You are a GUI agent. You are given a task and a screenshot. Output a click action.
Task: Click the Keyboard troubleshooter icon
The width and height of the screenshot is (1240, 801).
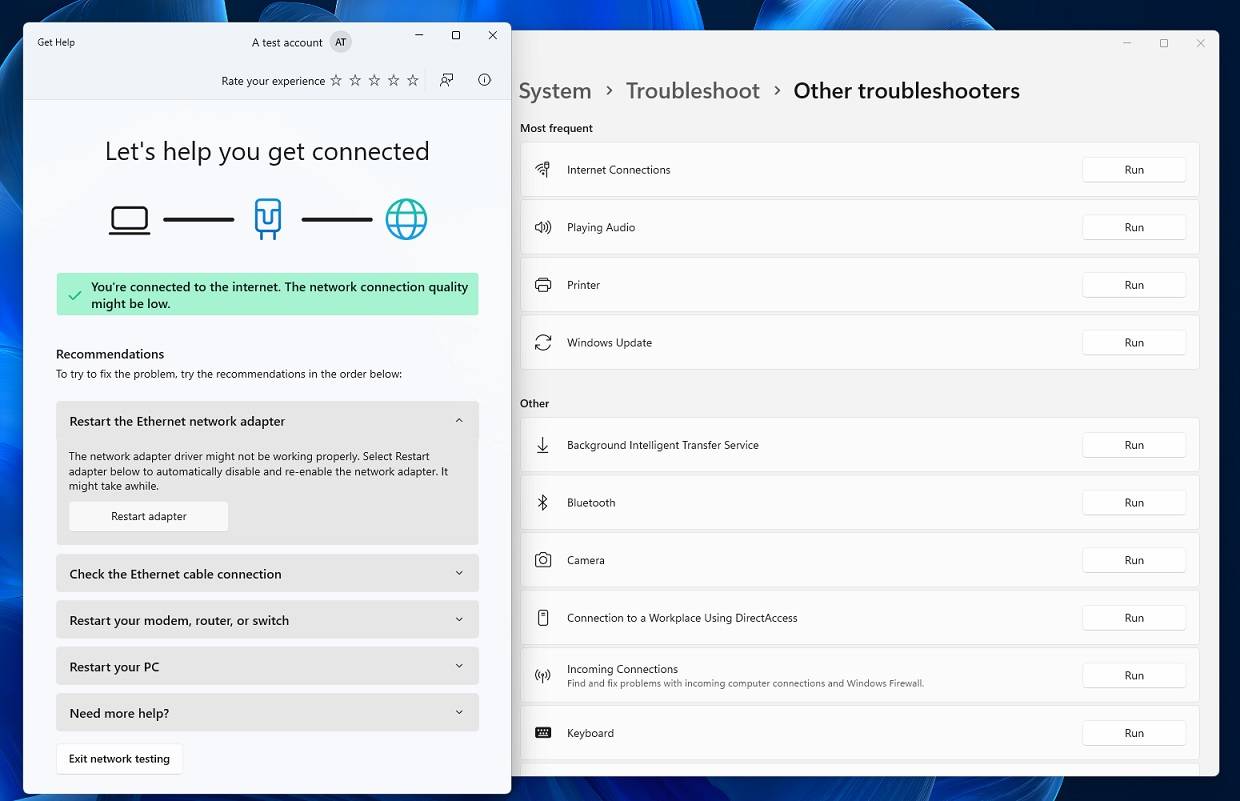542,733
